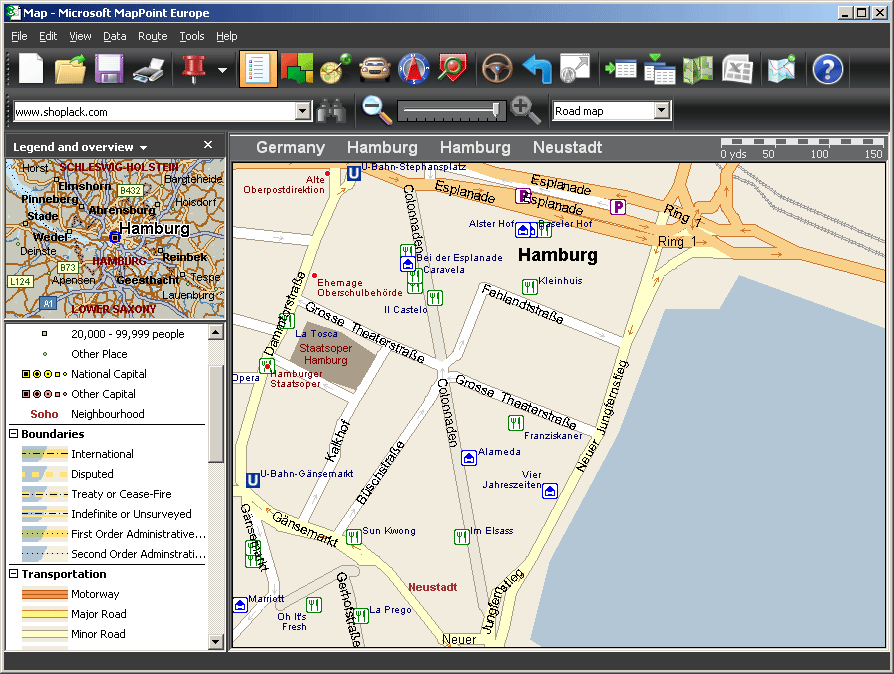
Task: Click the Vier Jahreszeiten hotel icon
Action: pos(550,490)
